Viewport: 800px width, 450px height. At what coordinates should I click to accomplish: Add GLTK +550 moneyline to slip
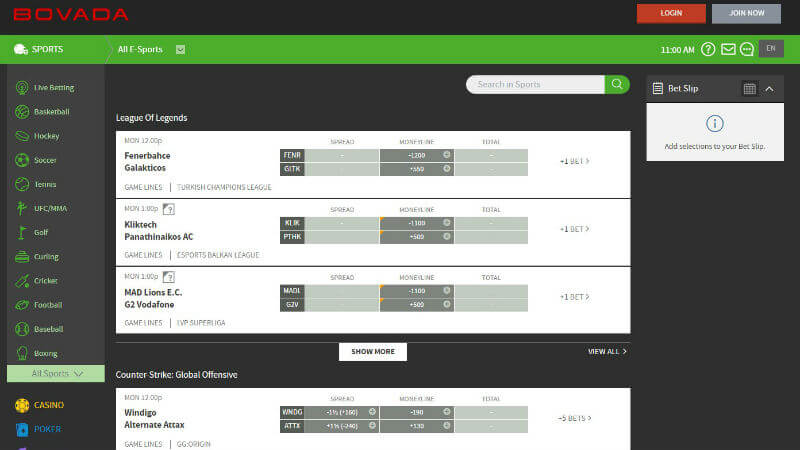(x=417, y=169)
